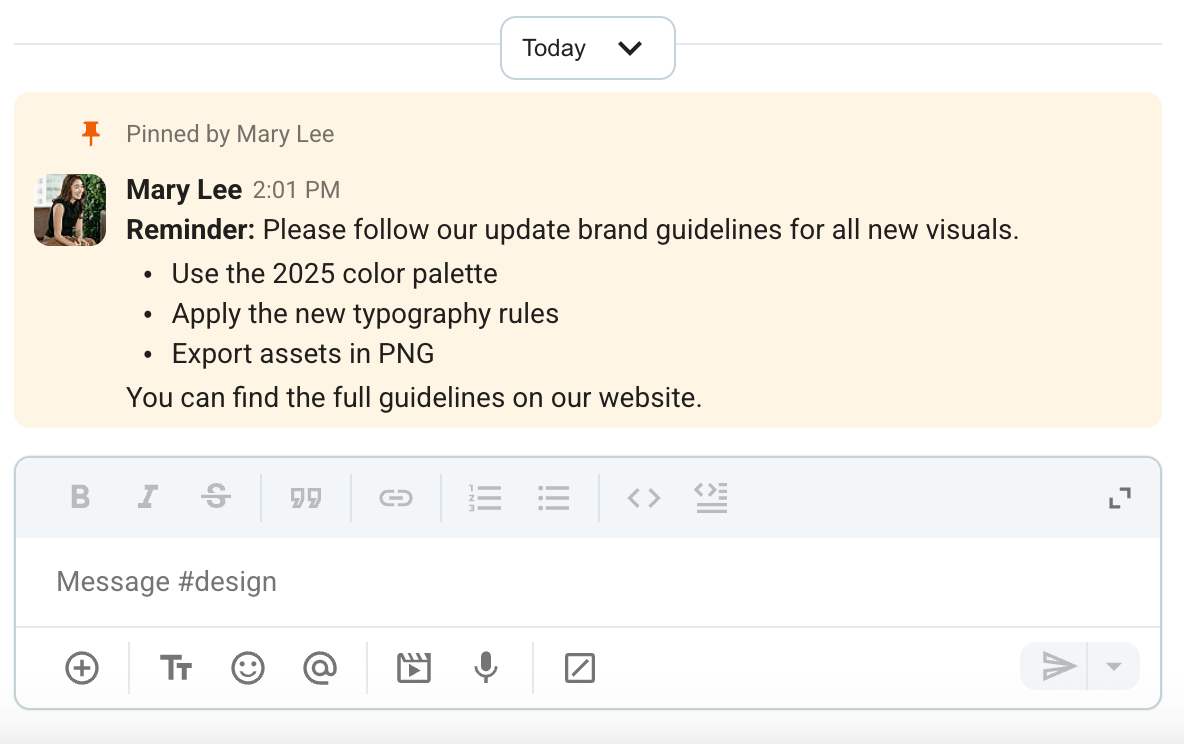Screen dimensions: 1184x744
Task: Mention a user with the @ icon
Action: pyautogui.click(x=320, y=667)
